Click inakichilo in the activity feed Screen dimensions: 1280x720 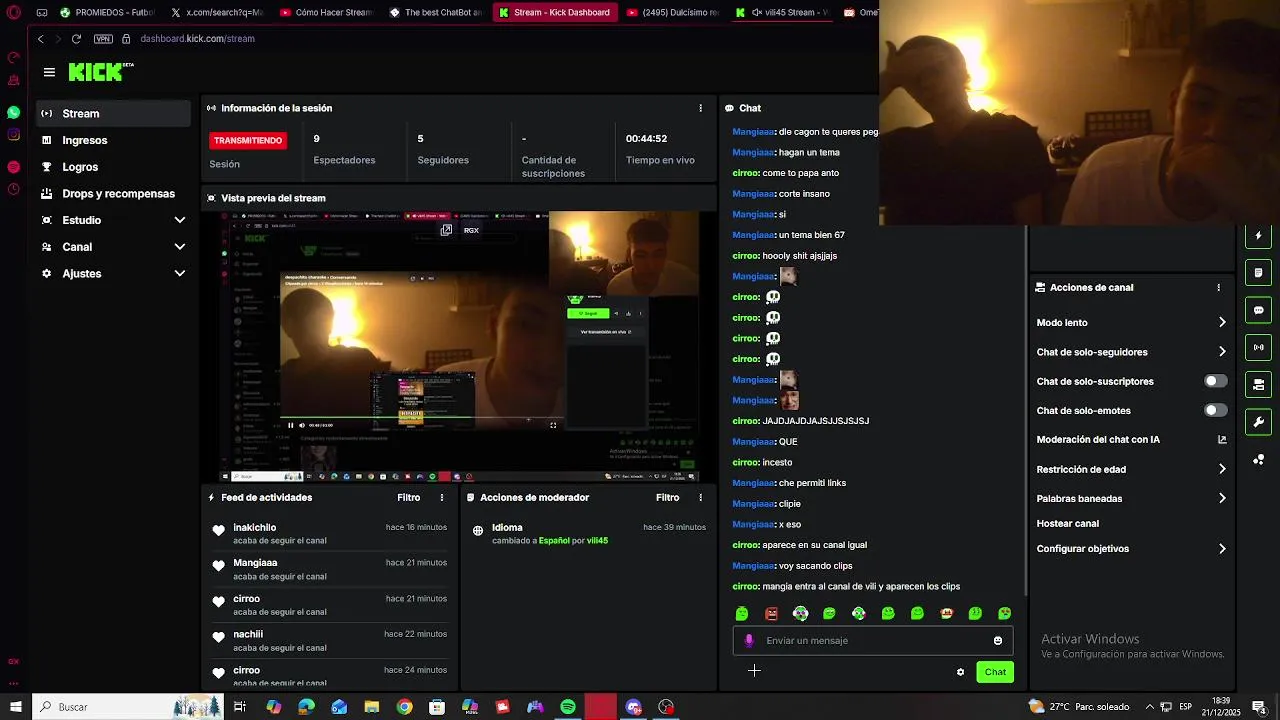click(x=254, y=527)
